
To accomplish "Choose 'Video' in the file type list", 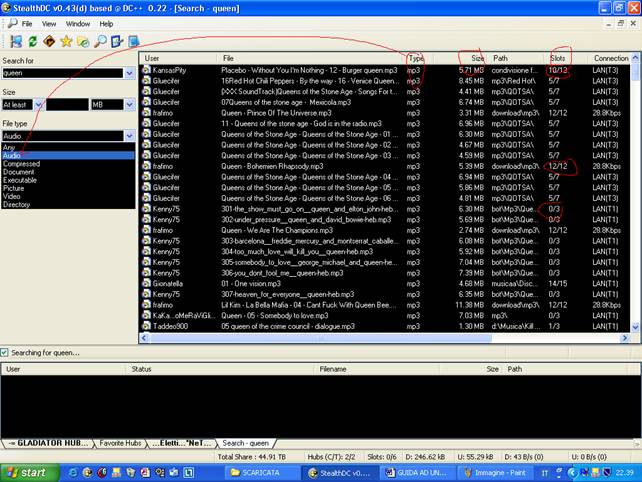I will 68,196.
